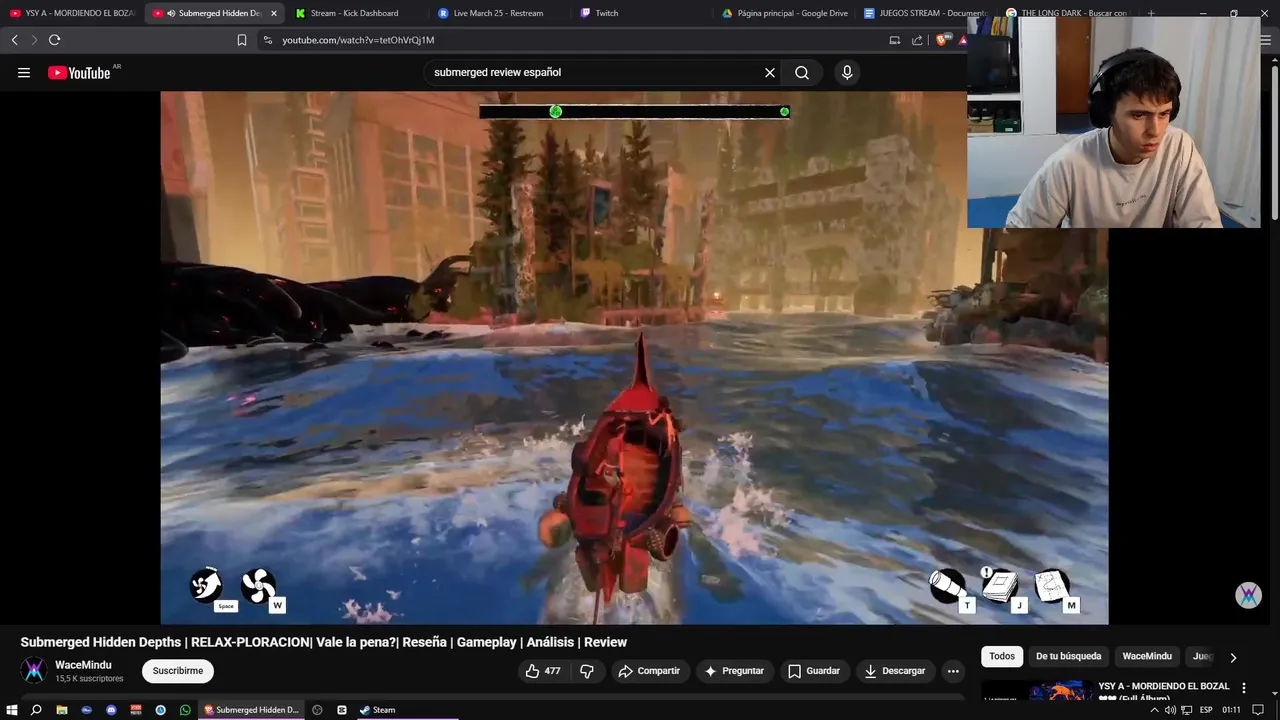Go to YouTube home via logo
1280x720 pixels.
coord(79,72)
